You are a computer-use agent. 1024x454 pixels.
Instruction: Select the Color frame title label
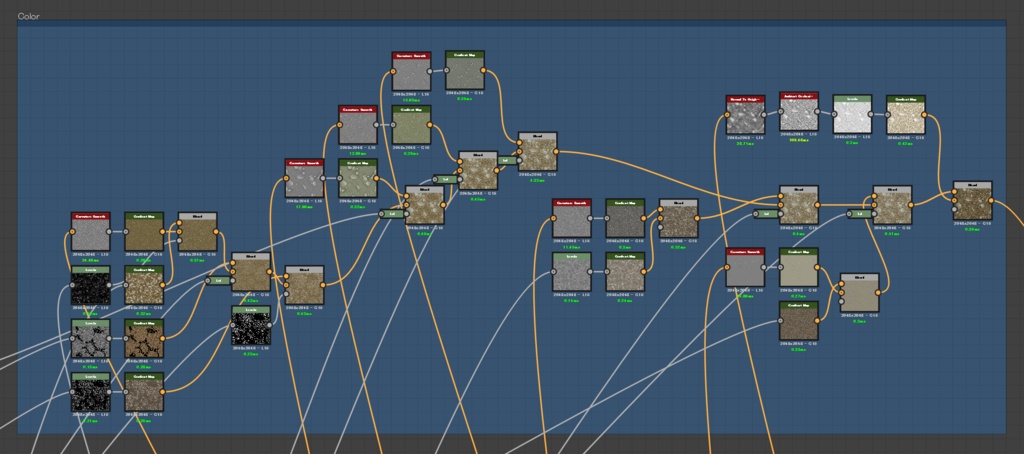(28, 16)
